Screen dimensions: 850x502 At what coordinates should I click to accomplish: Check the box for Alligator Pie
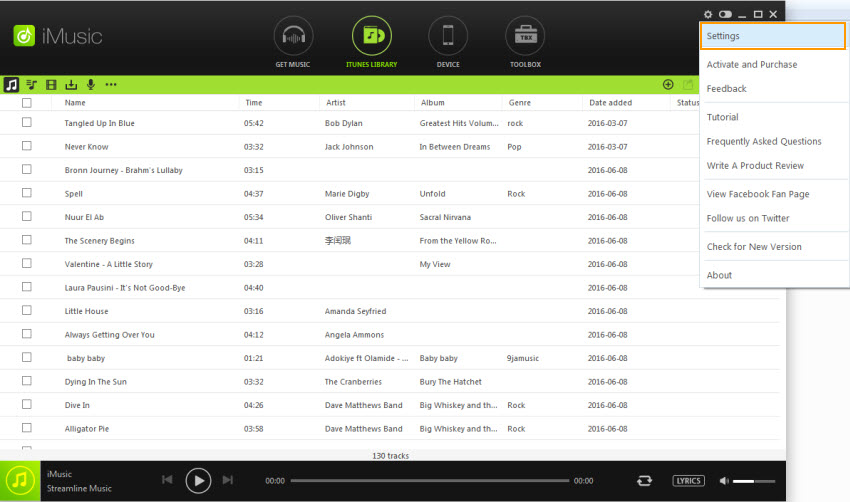click(27, 428)
